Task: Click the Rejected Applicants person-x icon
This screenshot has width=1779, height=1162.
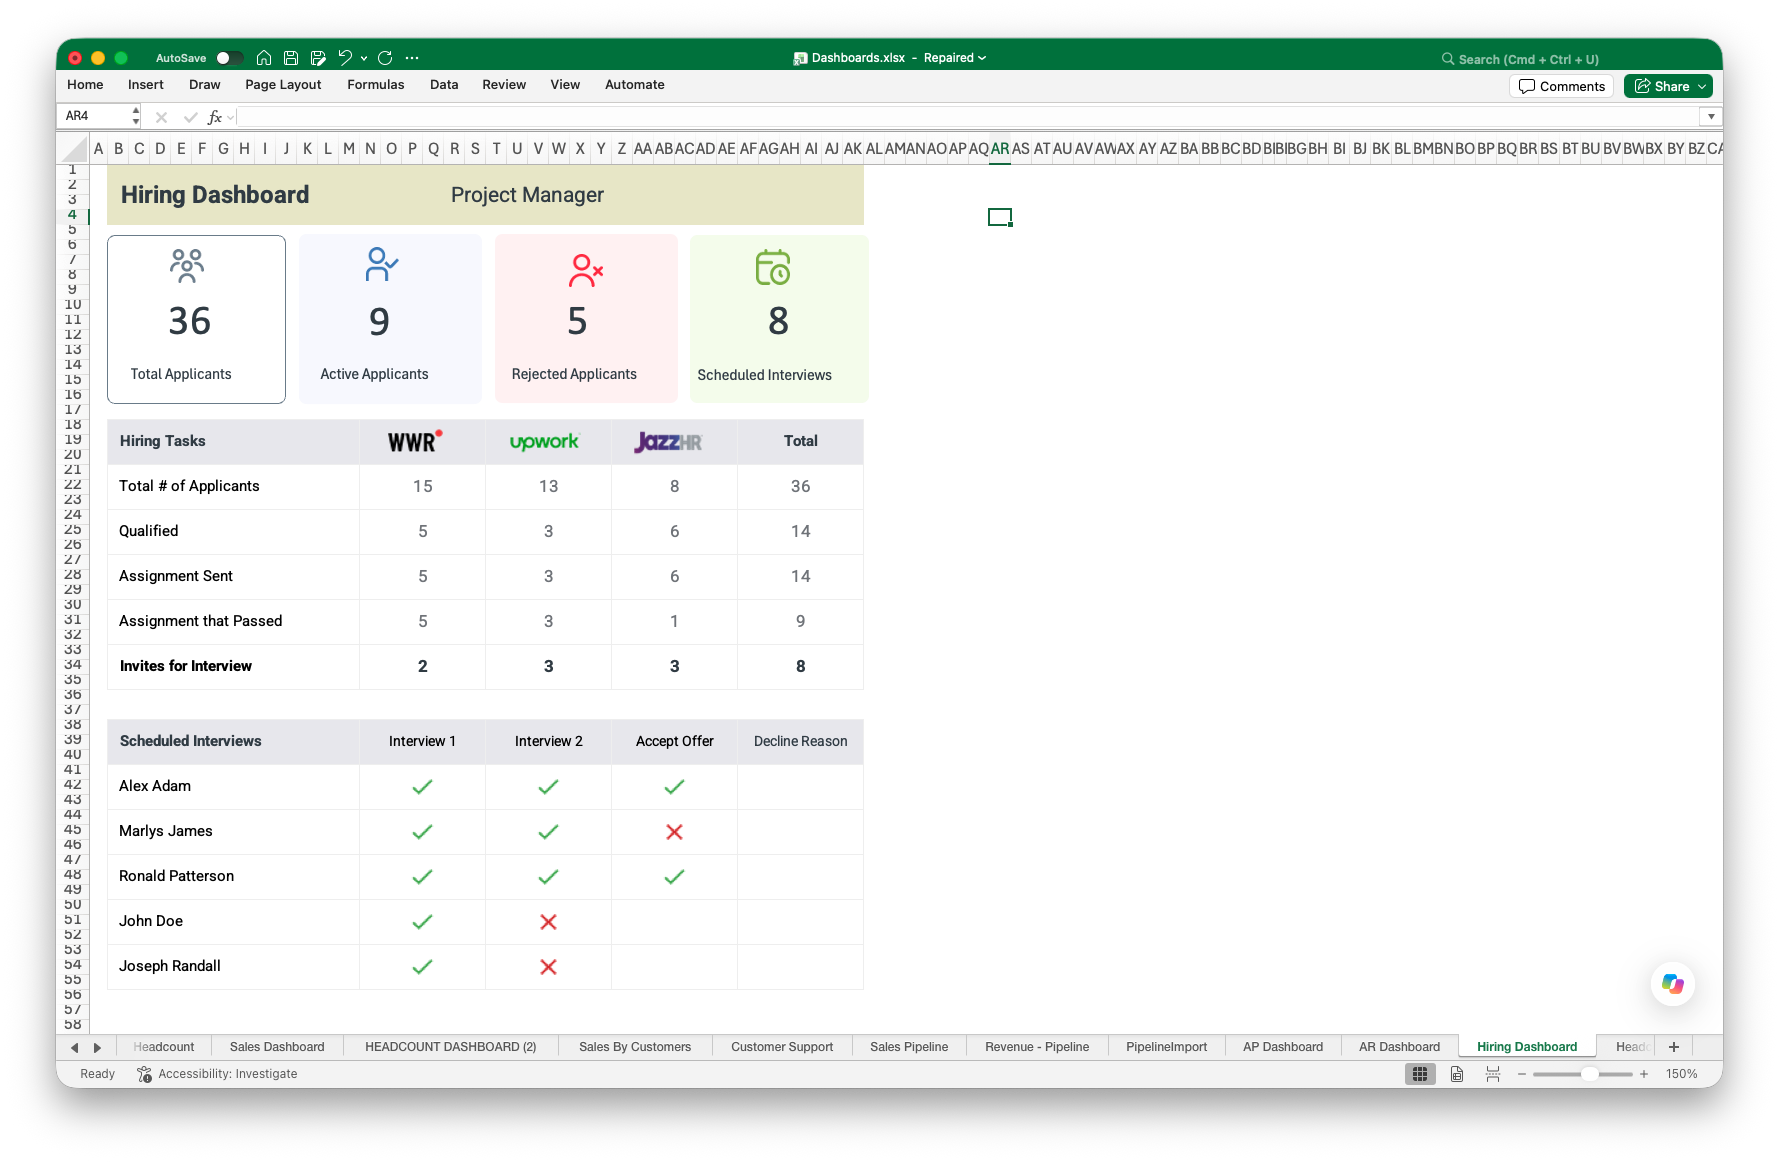Action: tap(586, 270)
